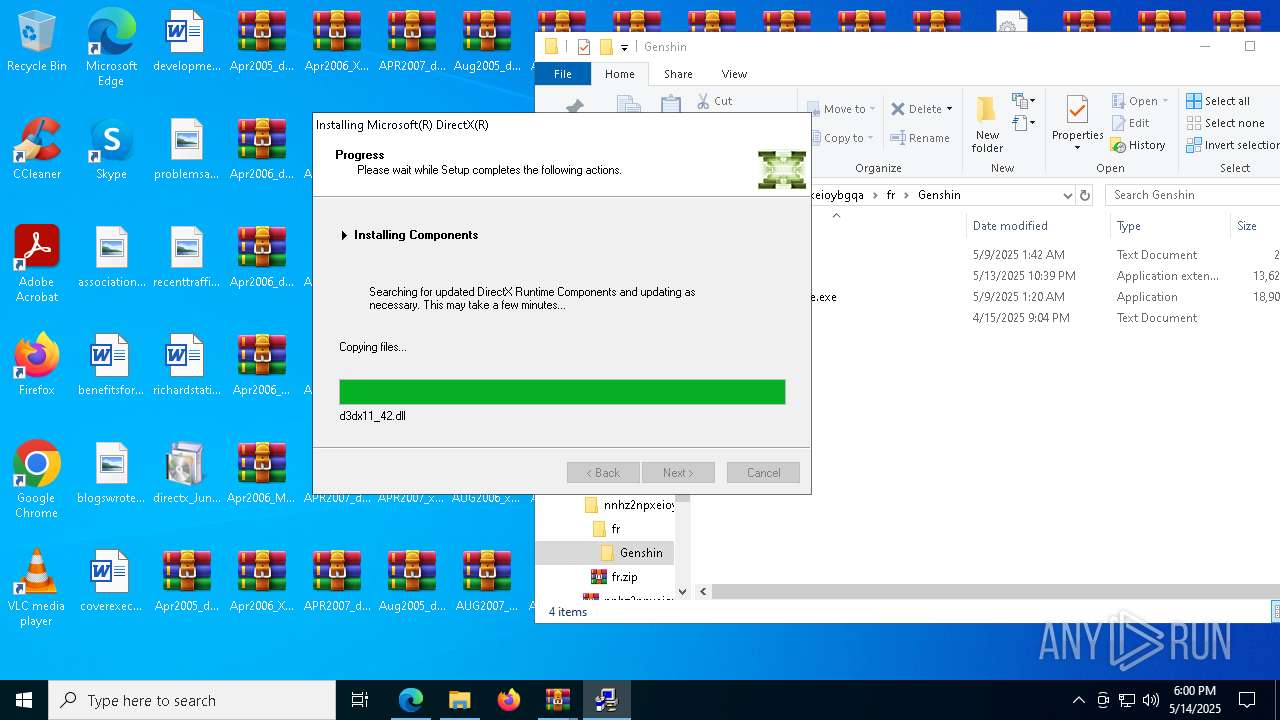Open file History from the ribbon
The width and height of the screenshot is (1280, 720).
click(x=1138, y=145)
